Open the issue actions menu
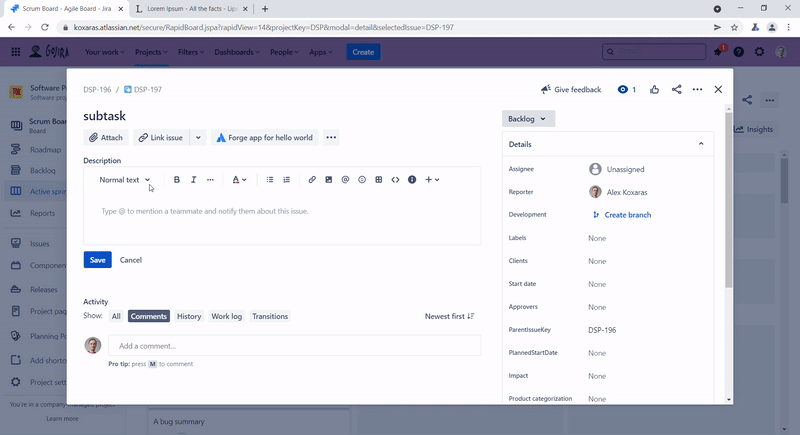The image size is (800, 435). pos(697,90)
